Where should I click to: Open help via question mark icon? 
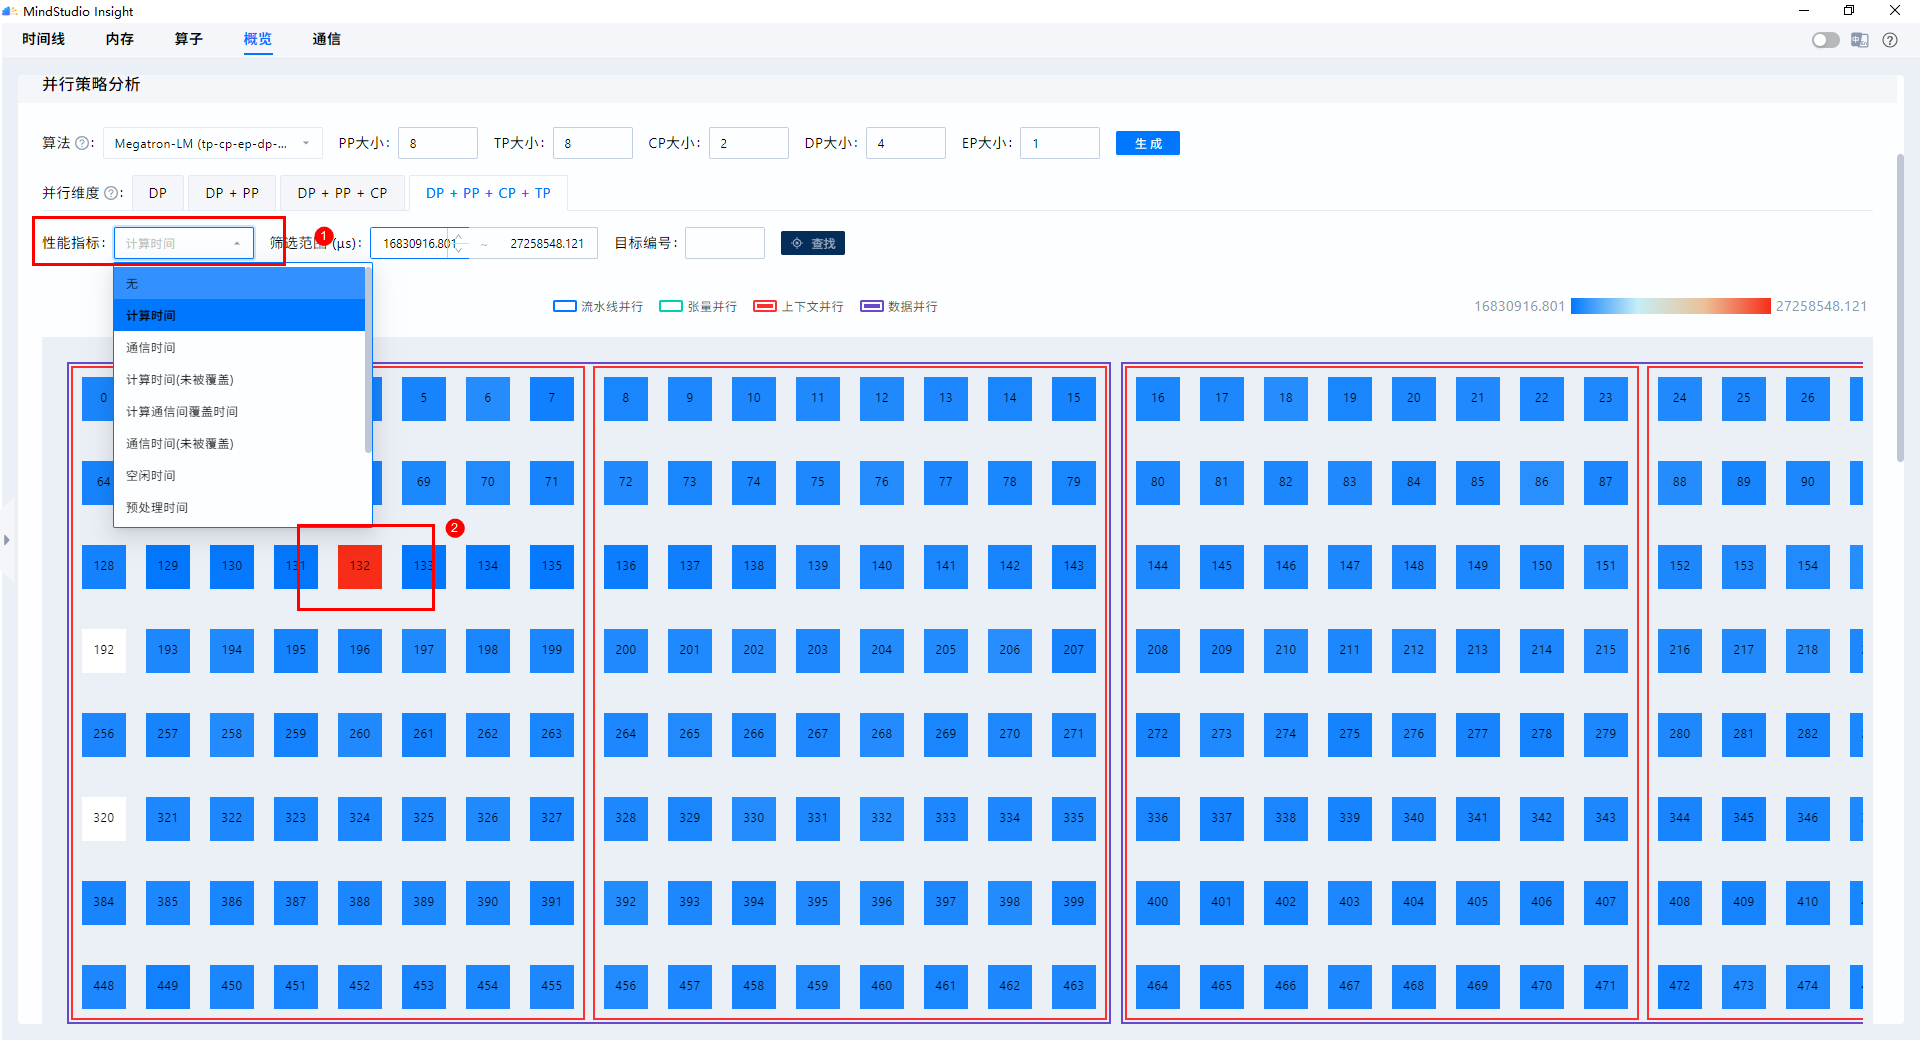coord(1889,40)
